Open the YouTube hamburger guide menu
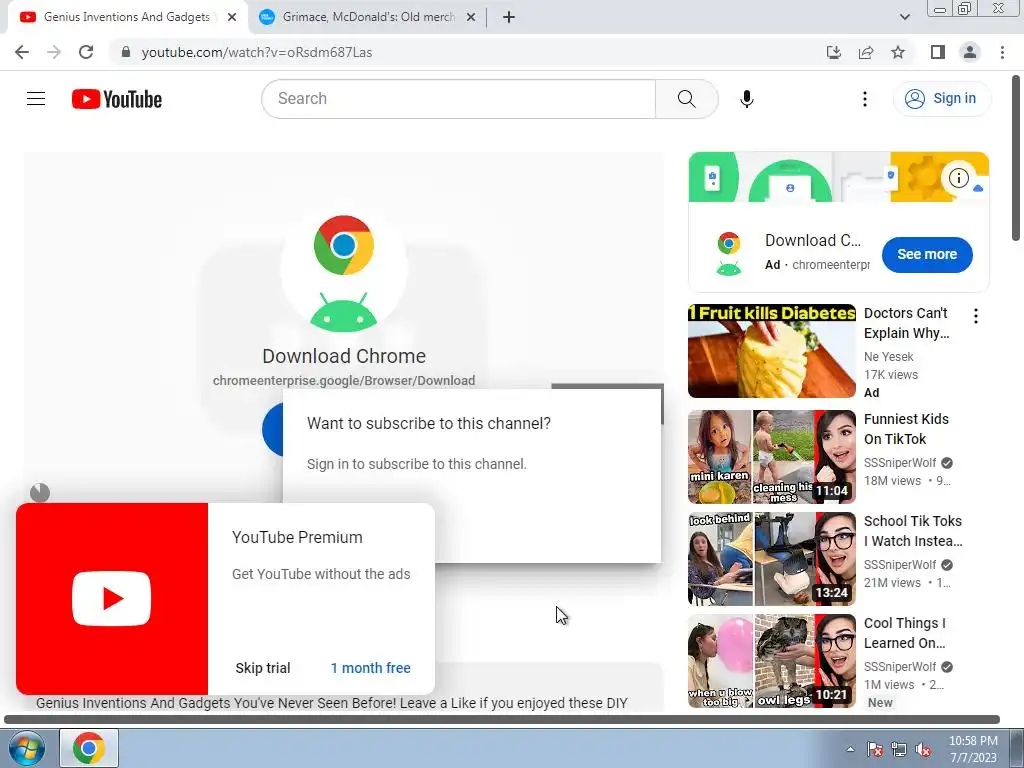 (x=36, y=99)
